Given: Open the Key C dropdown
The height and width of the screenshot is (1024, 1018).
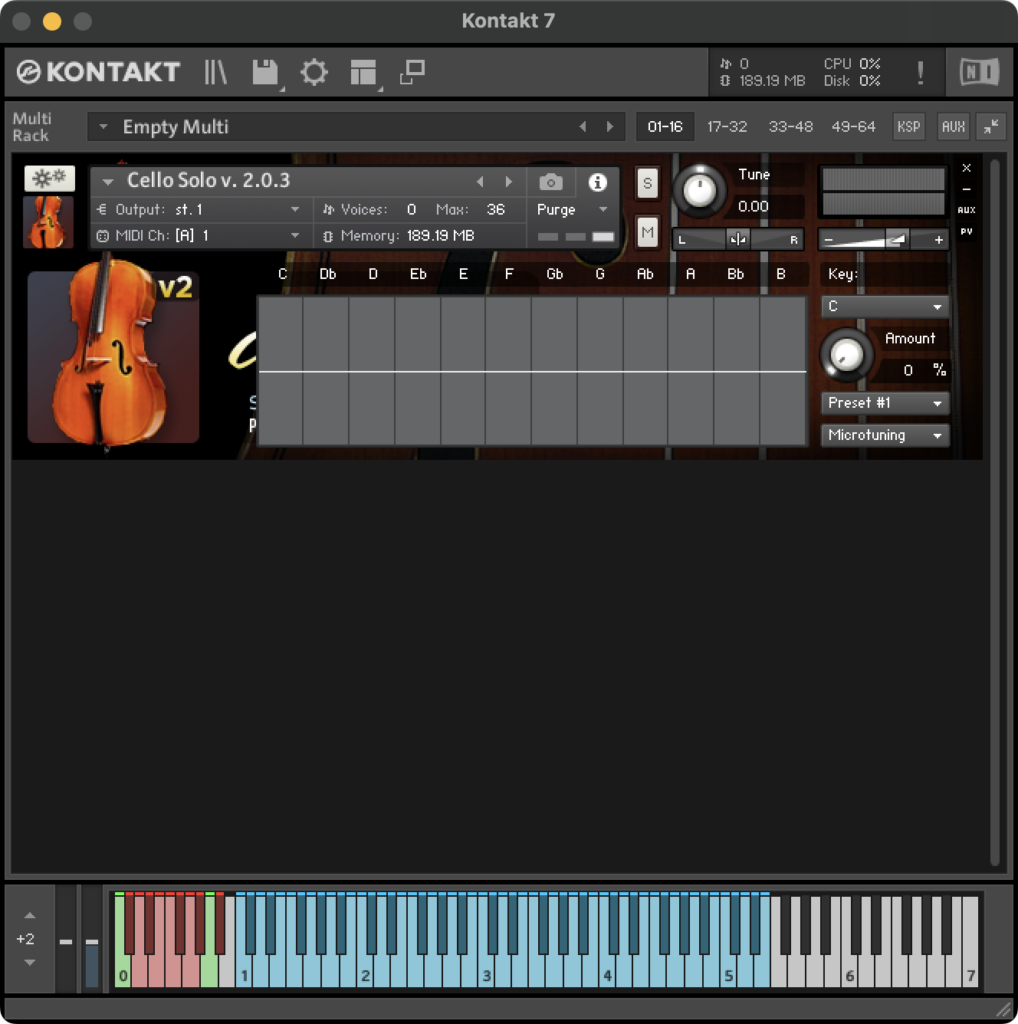Looking at the screenshot, I should point(884,306).
